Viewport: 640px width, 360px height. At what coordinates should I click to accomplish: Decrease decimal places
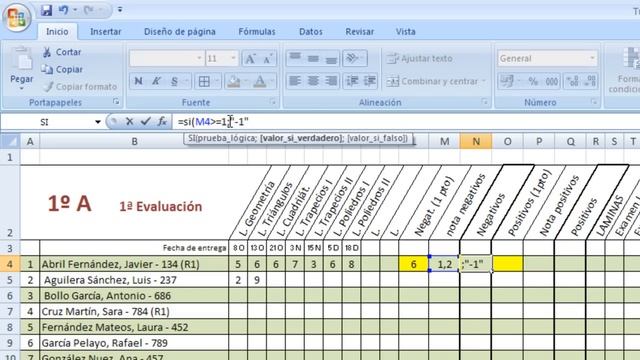[590, 81]
